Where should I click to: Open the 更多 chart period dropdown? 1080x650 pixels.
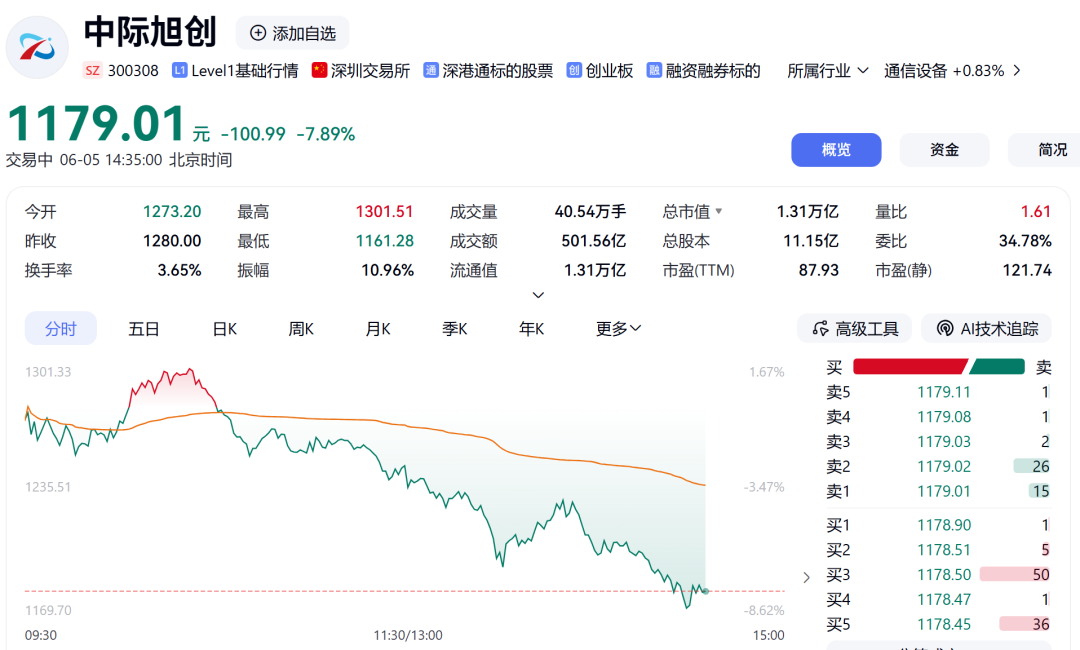coord(618,328)
